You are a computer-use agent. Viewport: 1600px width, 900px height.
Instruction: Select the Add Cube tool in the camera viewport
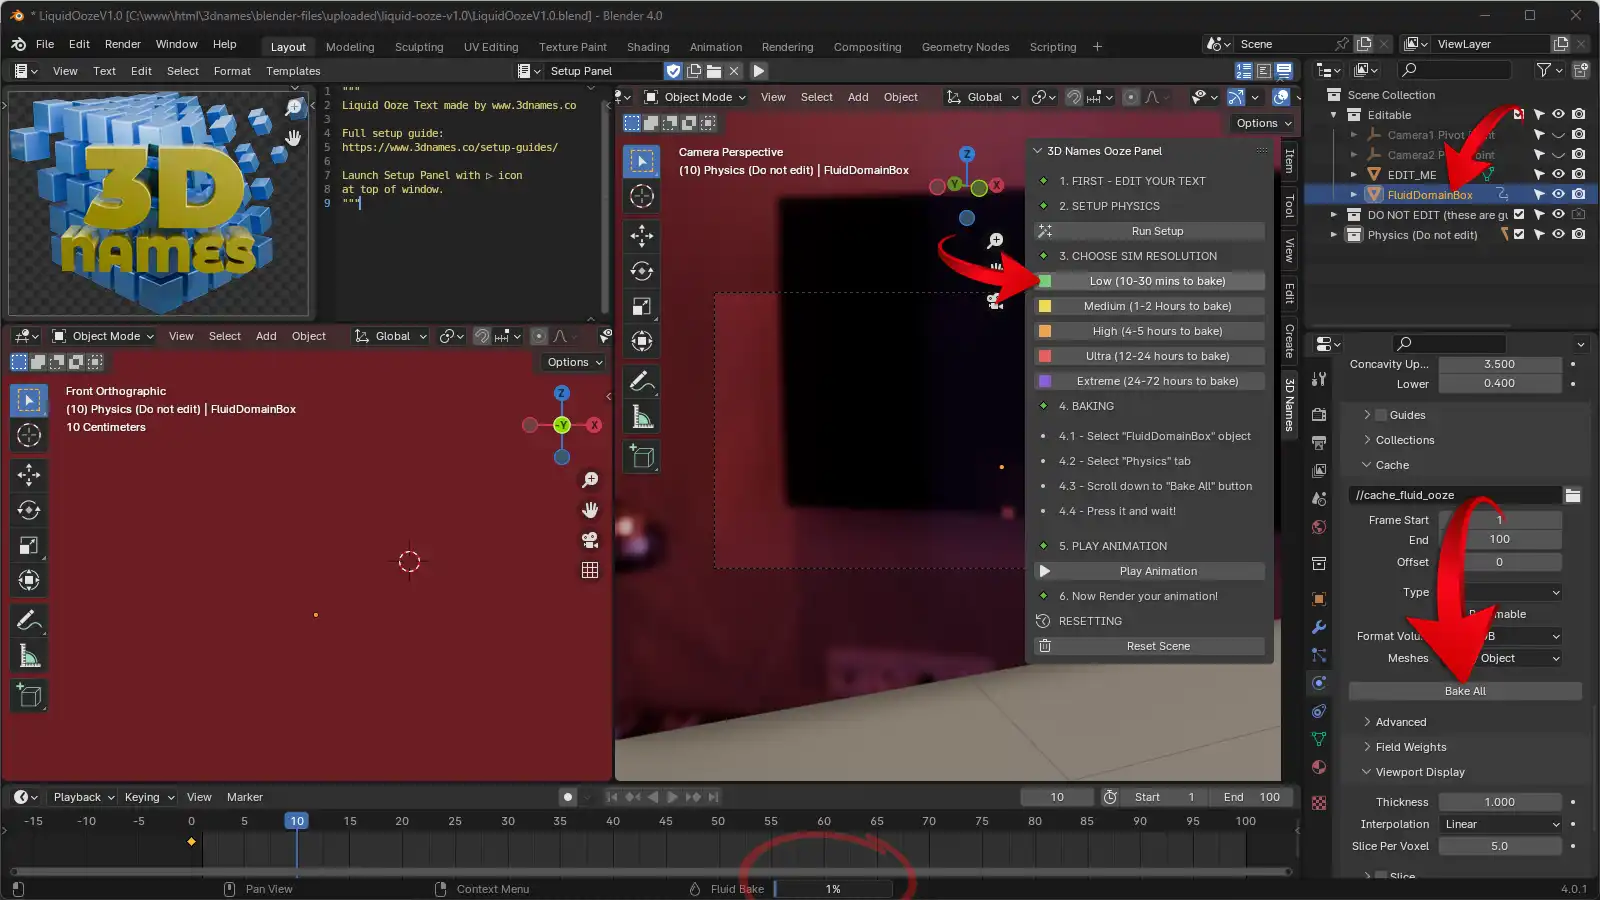tap(642, 457)
